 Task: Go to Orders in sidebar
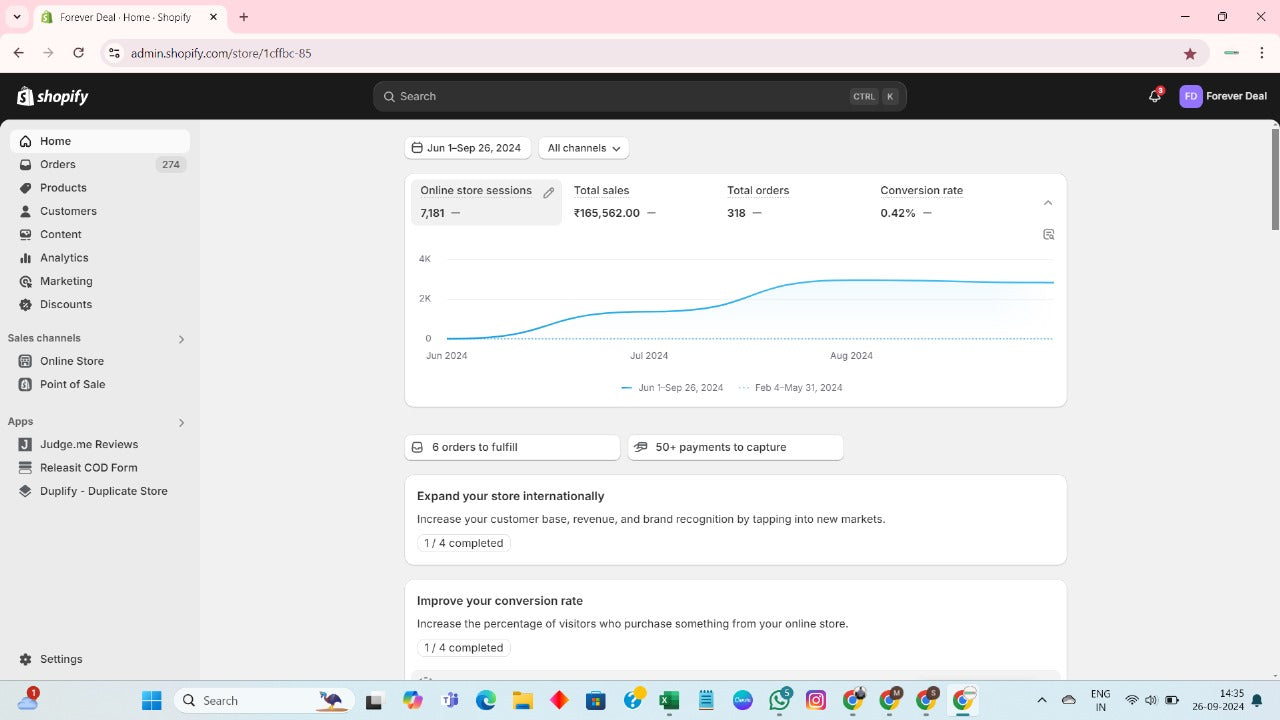58,164
